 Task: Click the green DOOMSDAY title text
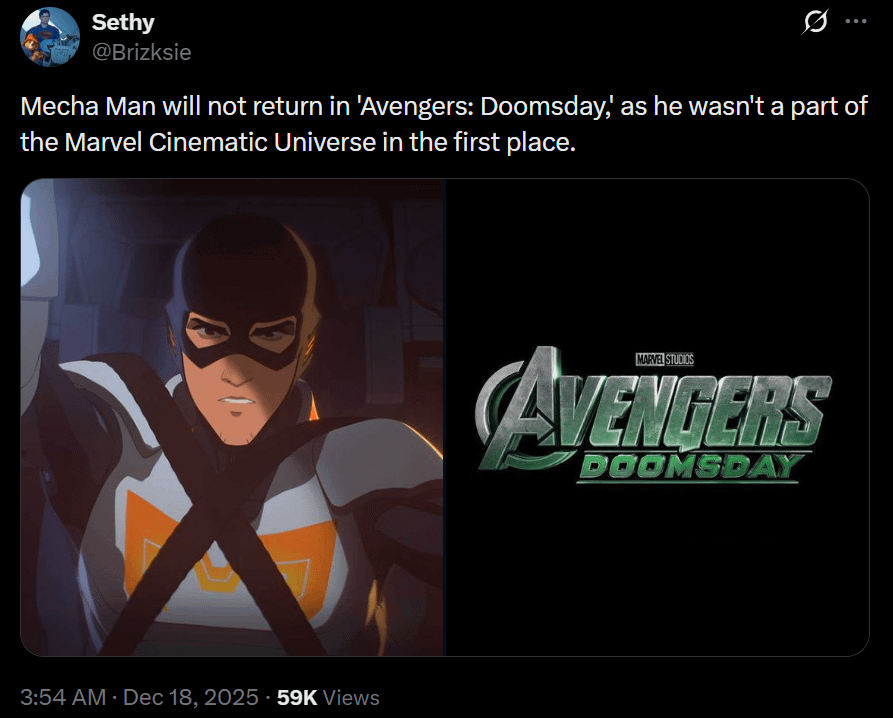[692, 467]
